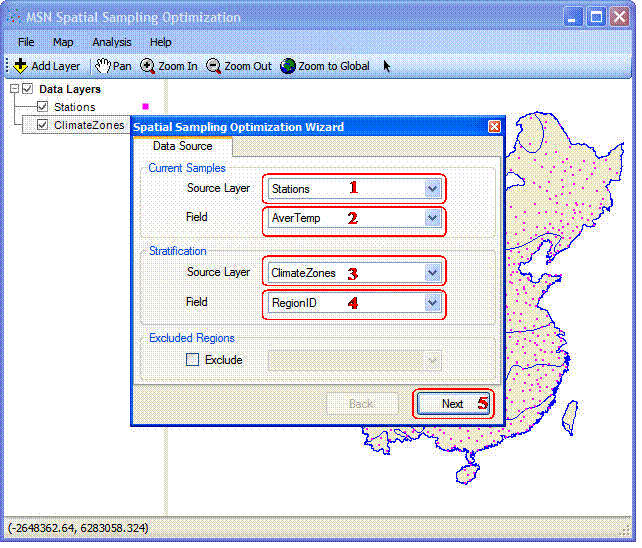Click the Current Samples group label

[x=187, y=168]
